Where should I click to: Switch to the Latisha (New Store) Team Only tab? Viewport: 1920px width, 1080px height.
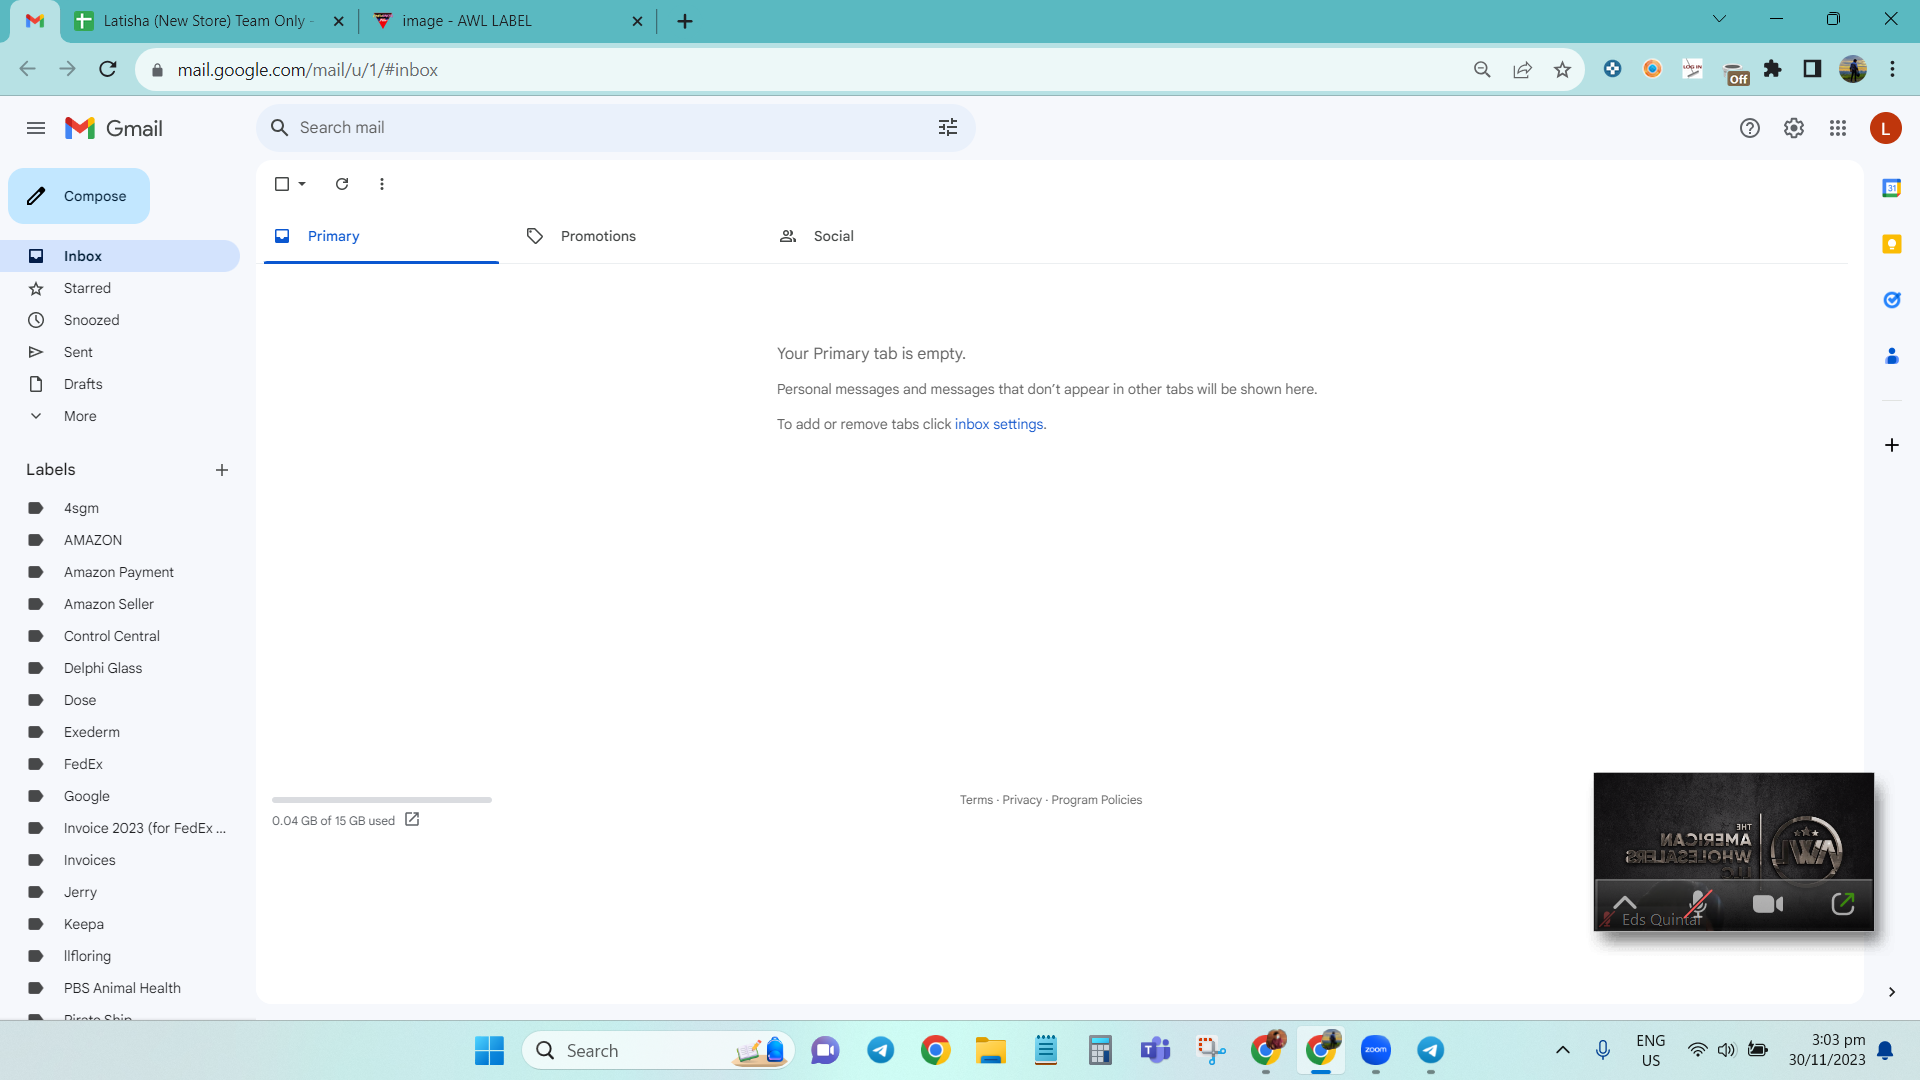point(209,21)
